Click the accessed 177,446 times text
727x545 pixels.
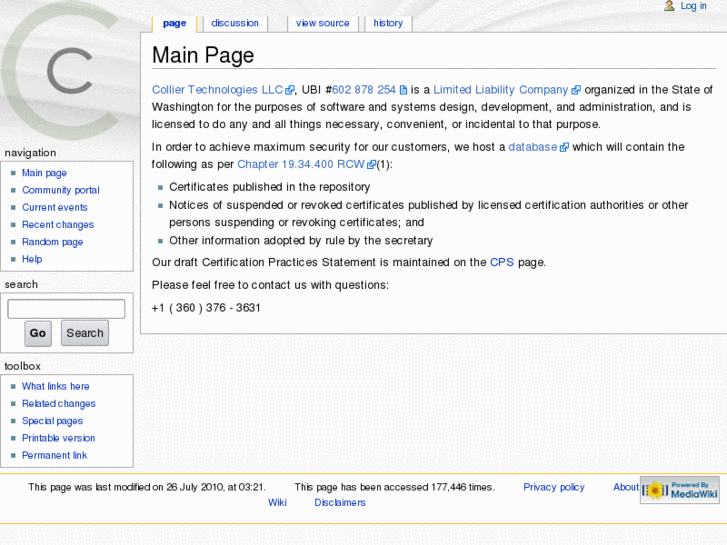point(395,487)
